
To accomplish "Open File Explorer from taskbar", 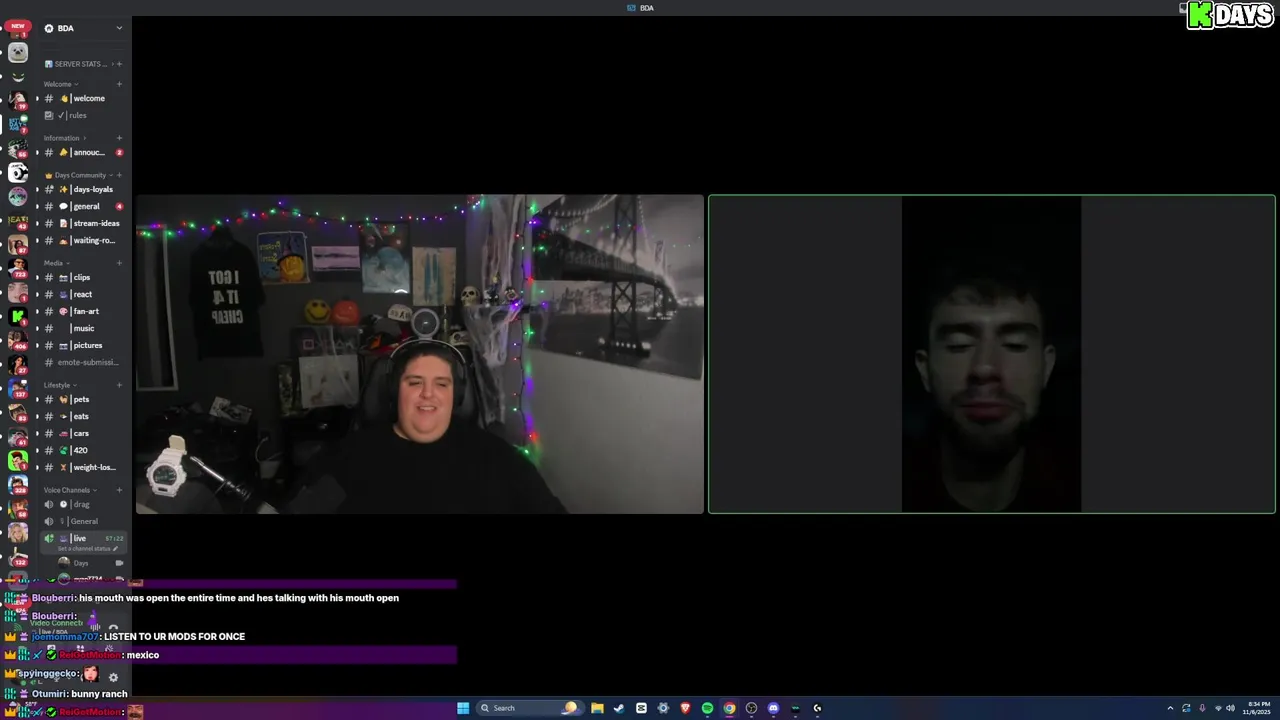I will (x=597, y=708).
